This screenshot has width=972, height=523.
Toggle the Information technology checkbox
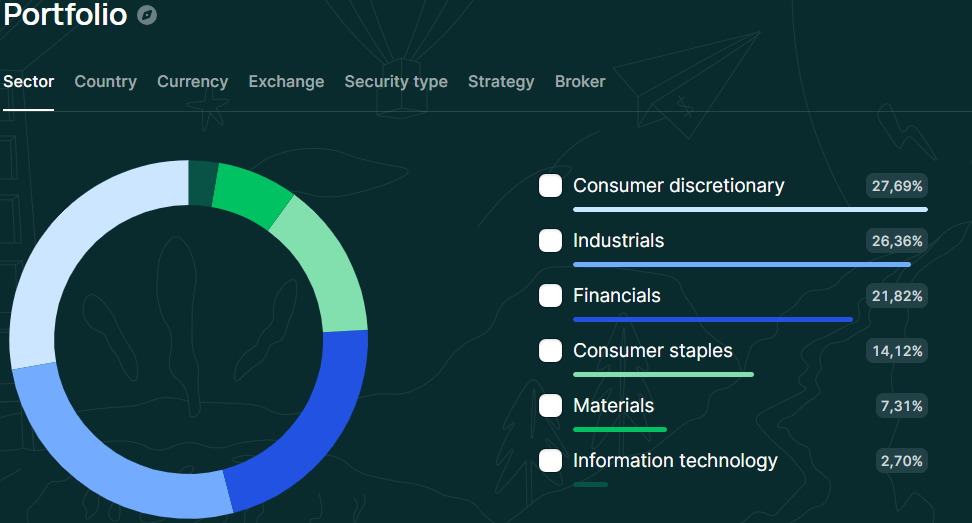tap(550, 461)
